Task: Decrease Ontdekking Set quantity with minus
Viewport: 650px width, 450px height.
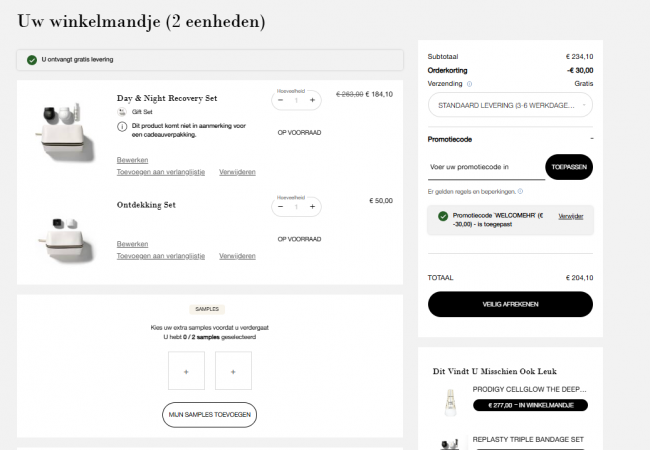Action: coord(281,207)
